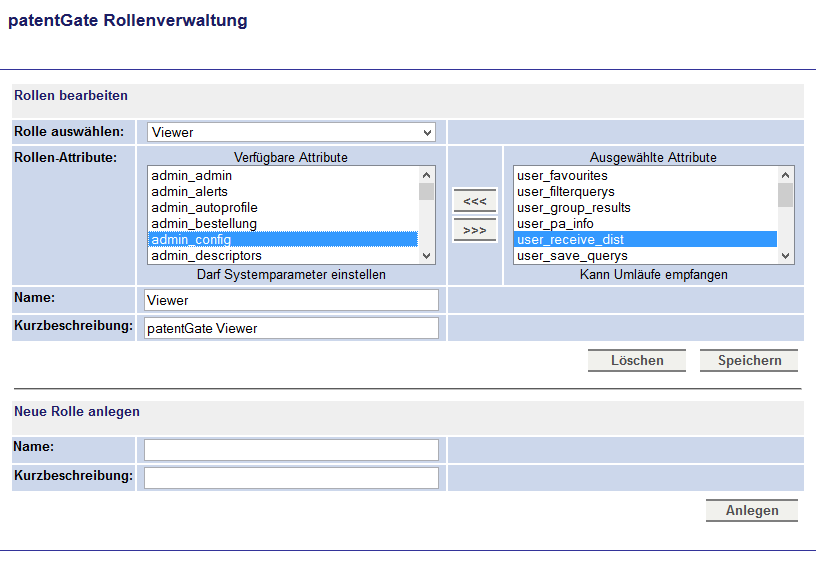Click the Speichern button

coord(749,361)
